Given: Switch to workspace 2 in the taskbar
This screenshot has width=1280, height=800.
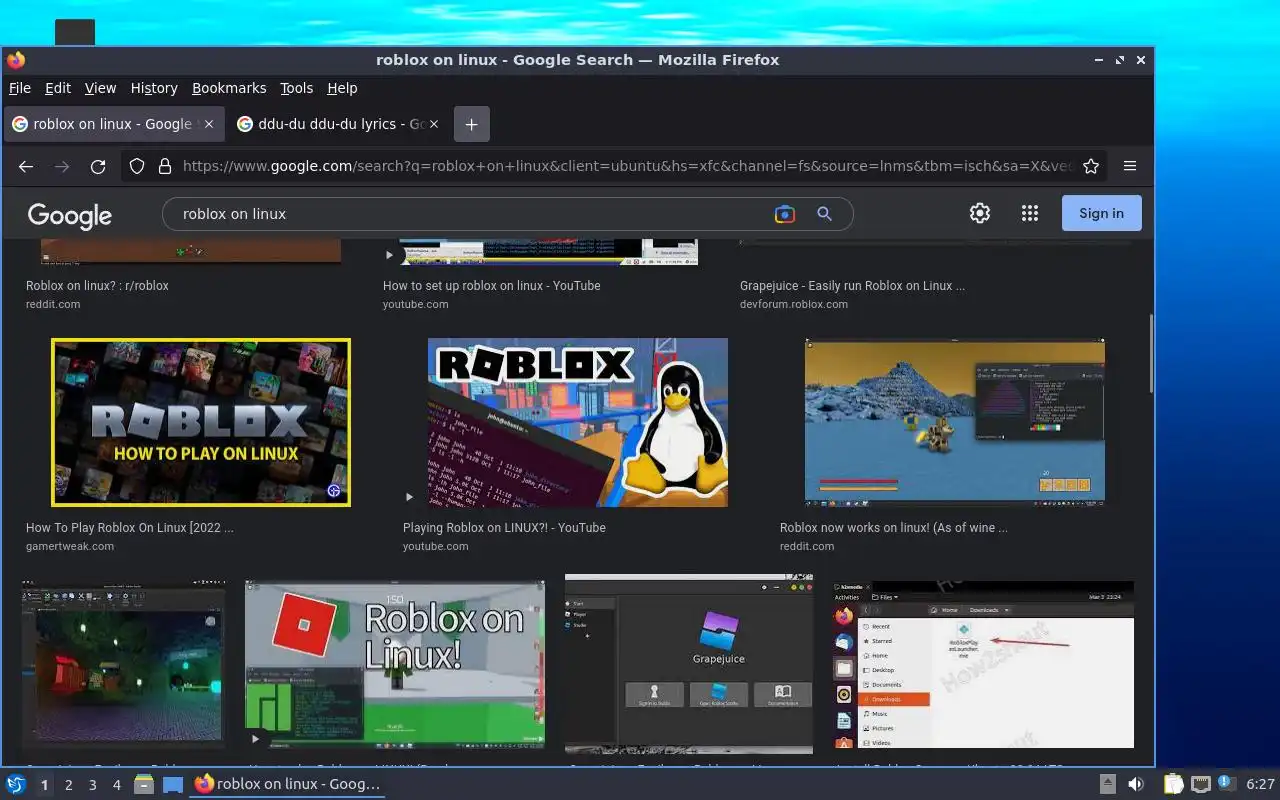Looking at the screenshot, I should [69, 785].
